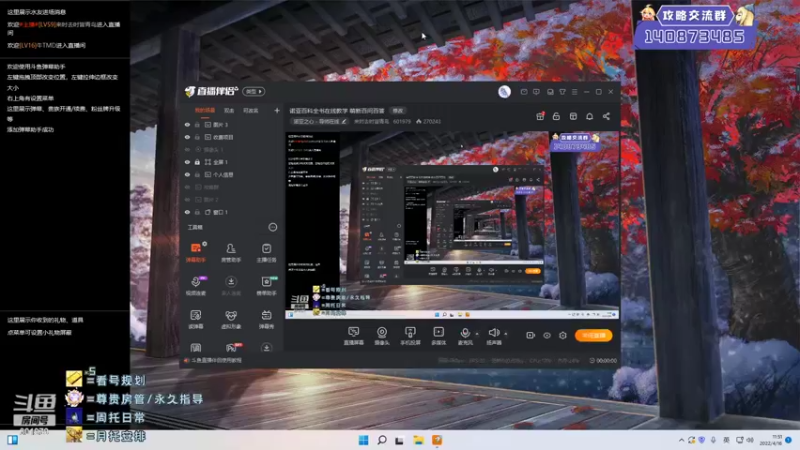Toggle visibility eye for 收藏项目 source

pos(187,137)
